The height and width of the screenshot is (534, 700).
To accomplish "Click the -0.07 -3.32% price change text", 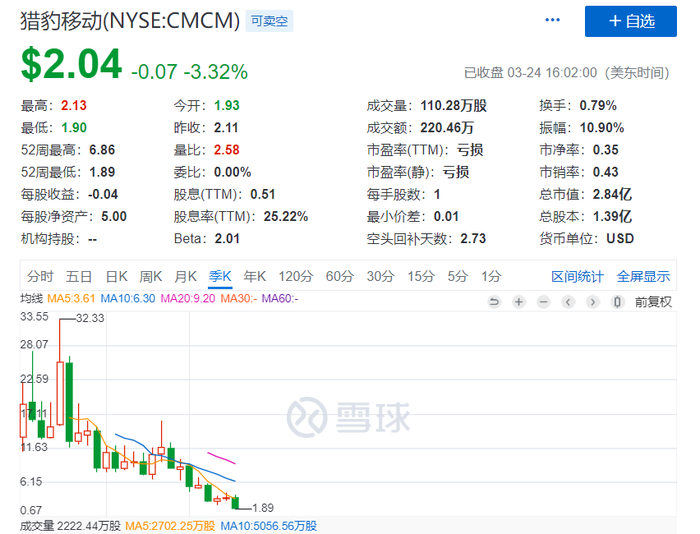I will point(189,71).
